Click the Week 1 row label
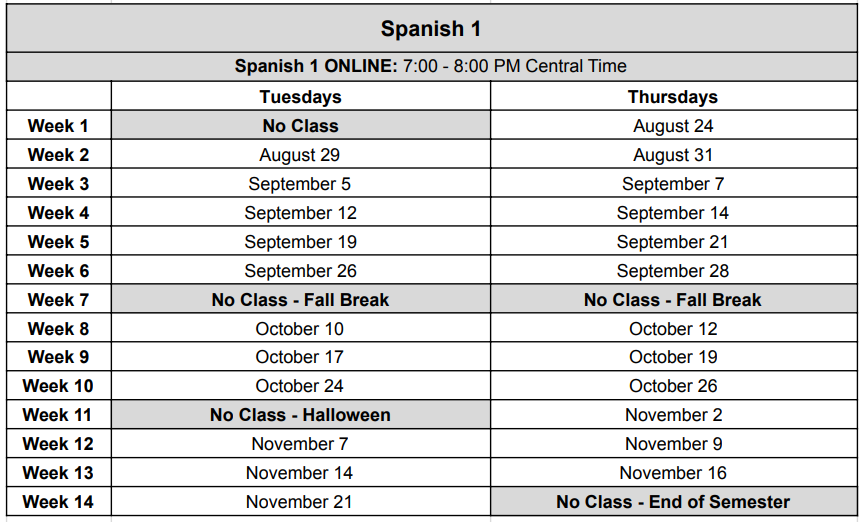This screenshot has width=865, height=522. pos(58,125)
